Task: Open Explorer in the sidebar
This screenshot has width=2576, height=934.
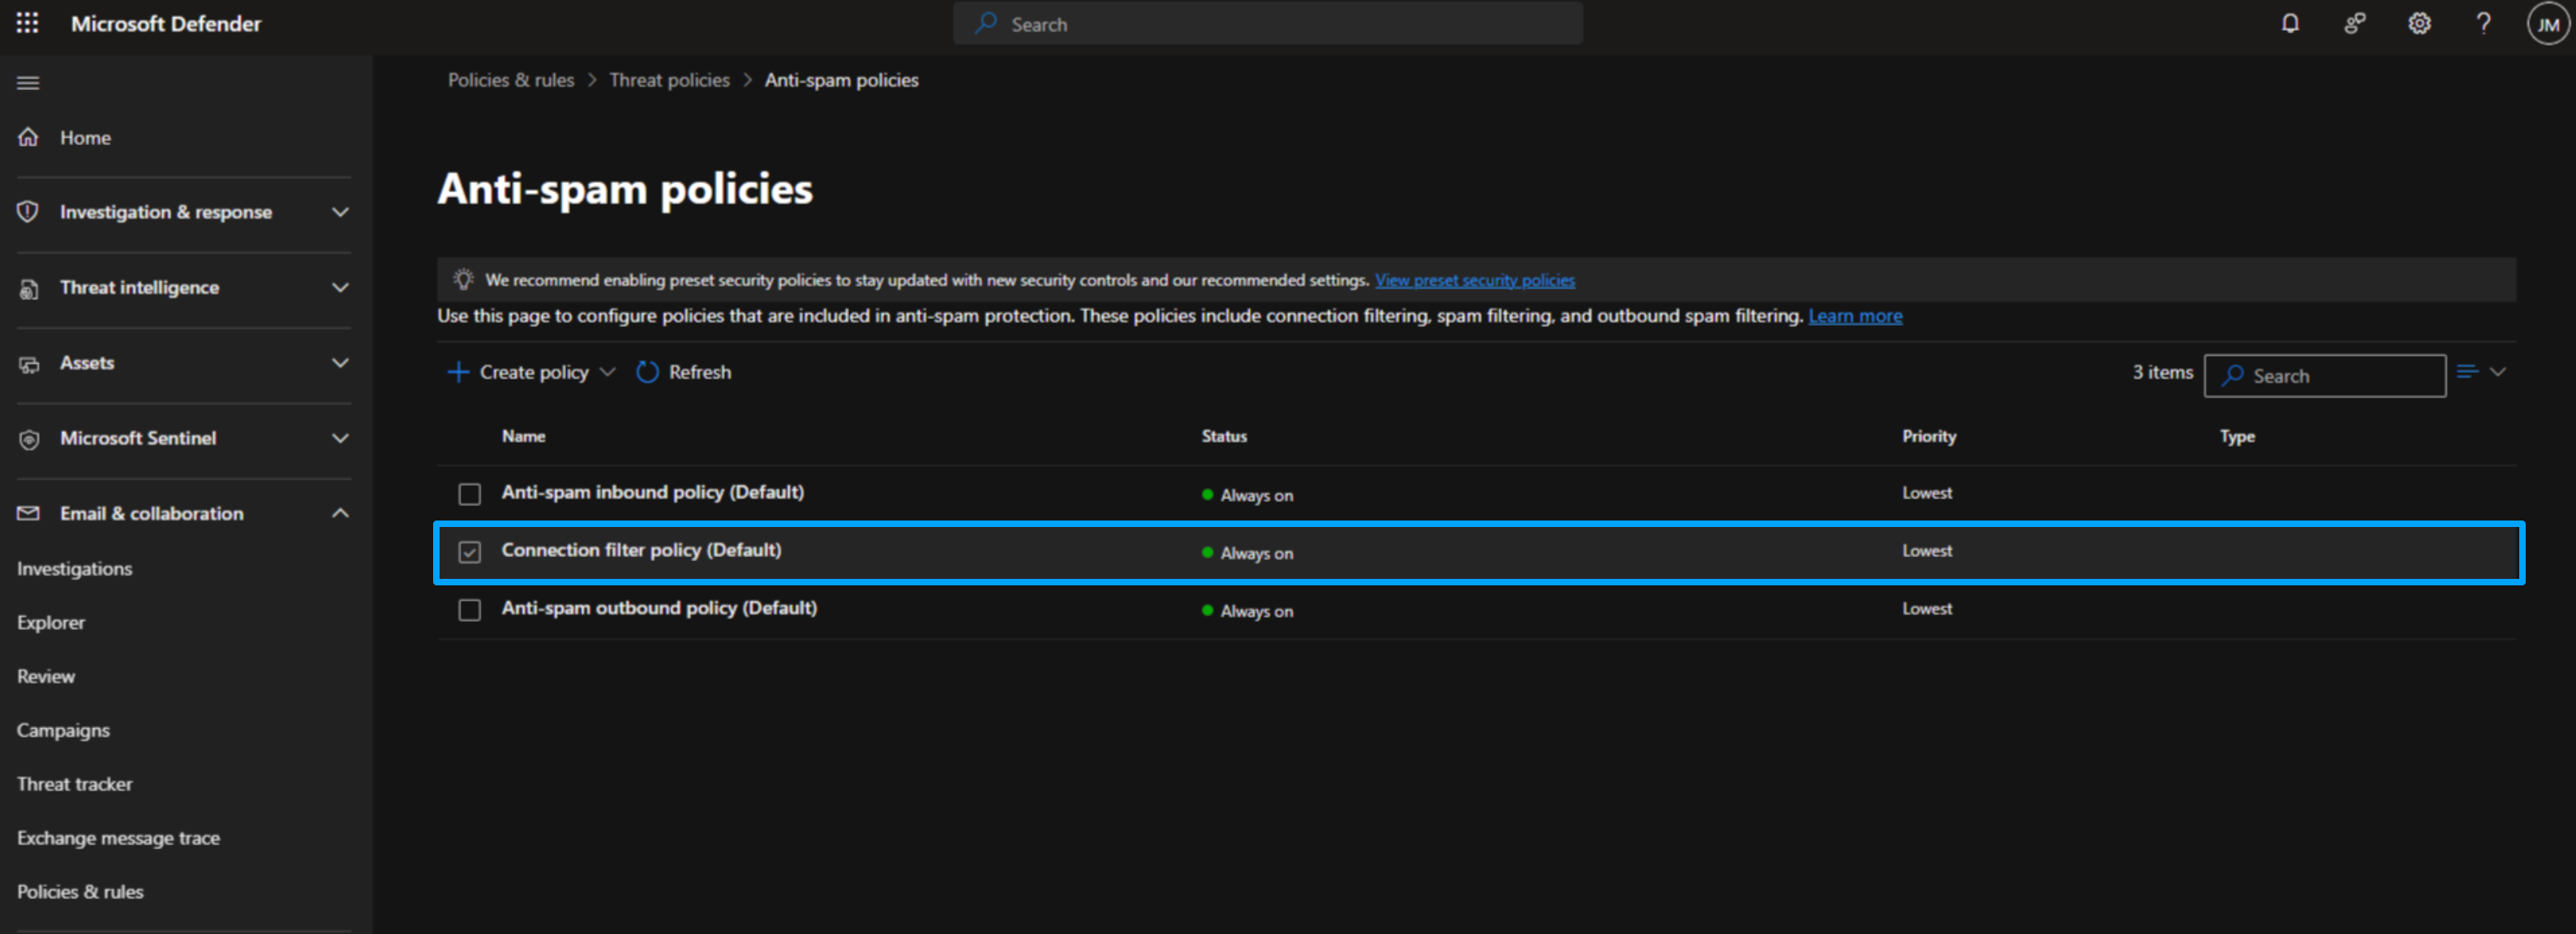Action: pos(51,622)
